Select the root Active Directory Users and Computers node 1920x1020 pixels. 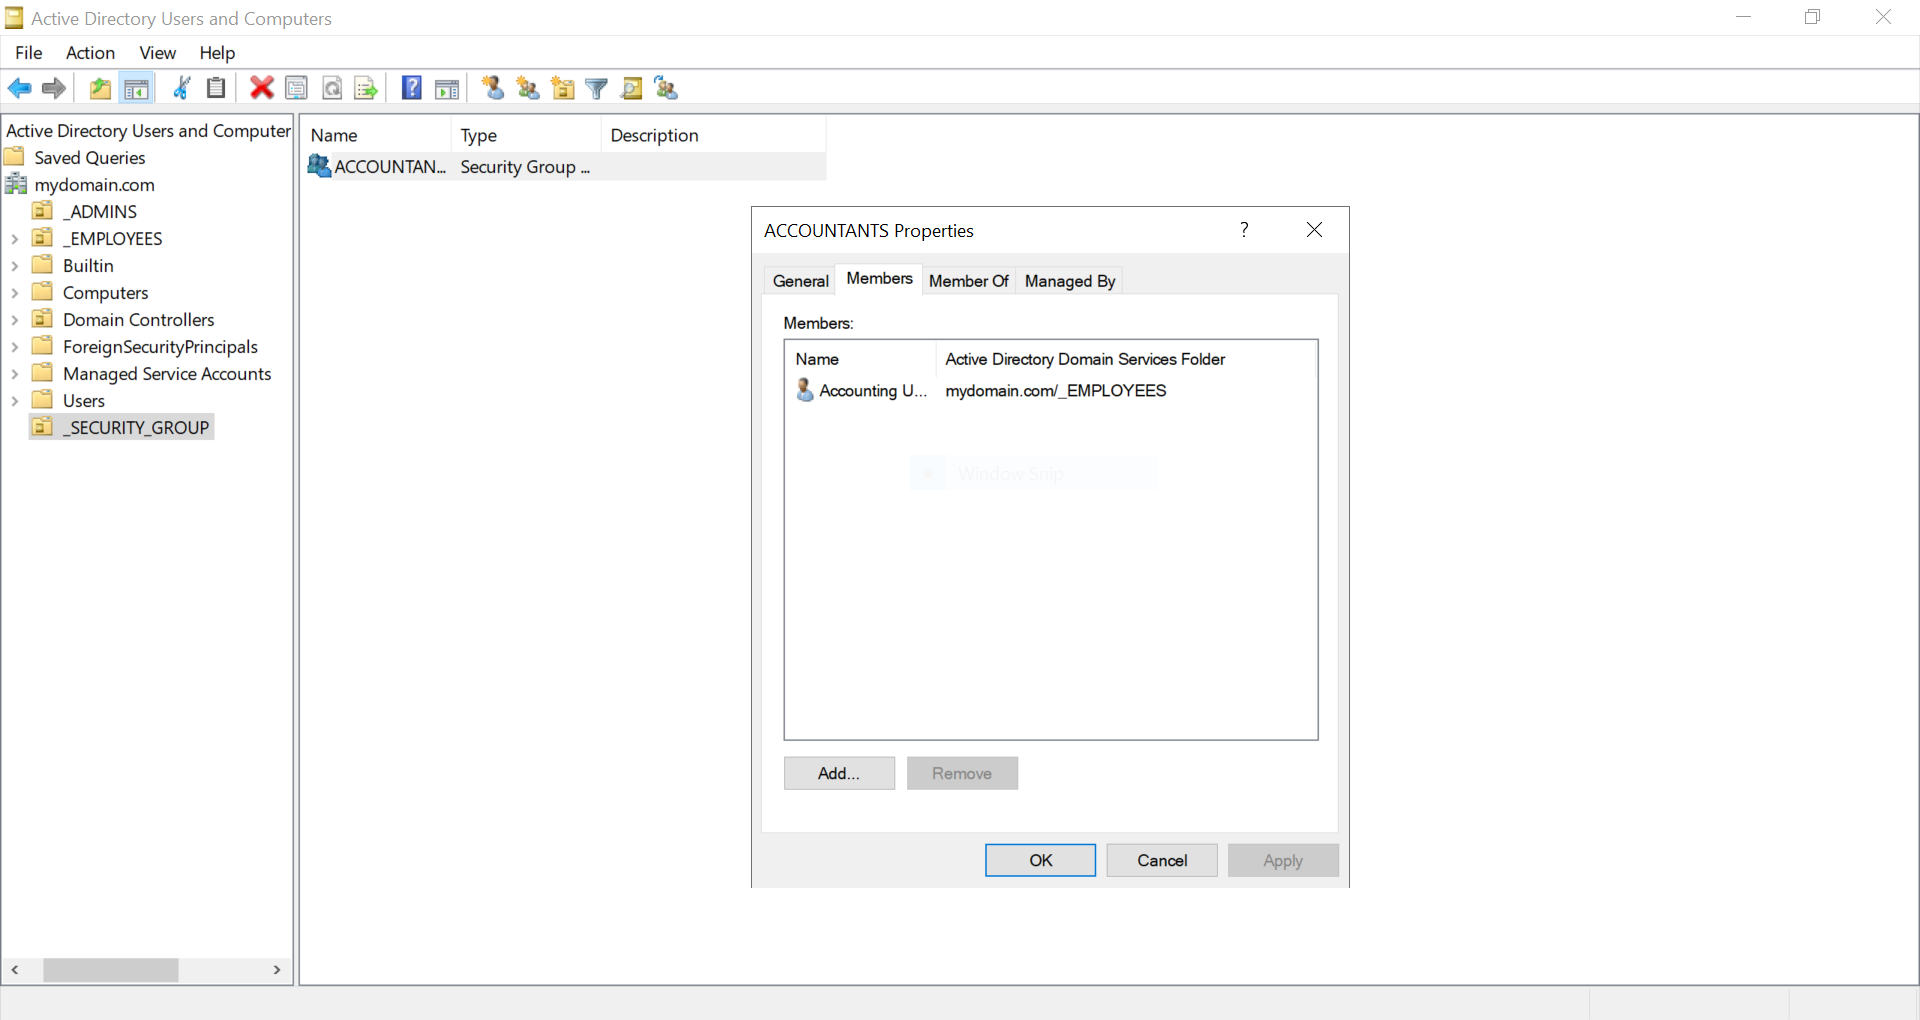(148, 131)
